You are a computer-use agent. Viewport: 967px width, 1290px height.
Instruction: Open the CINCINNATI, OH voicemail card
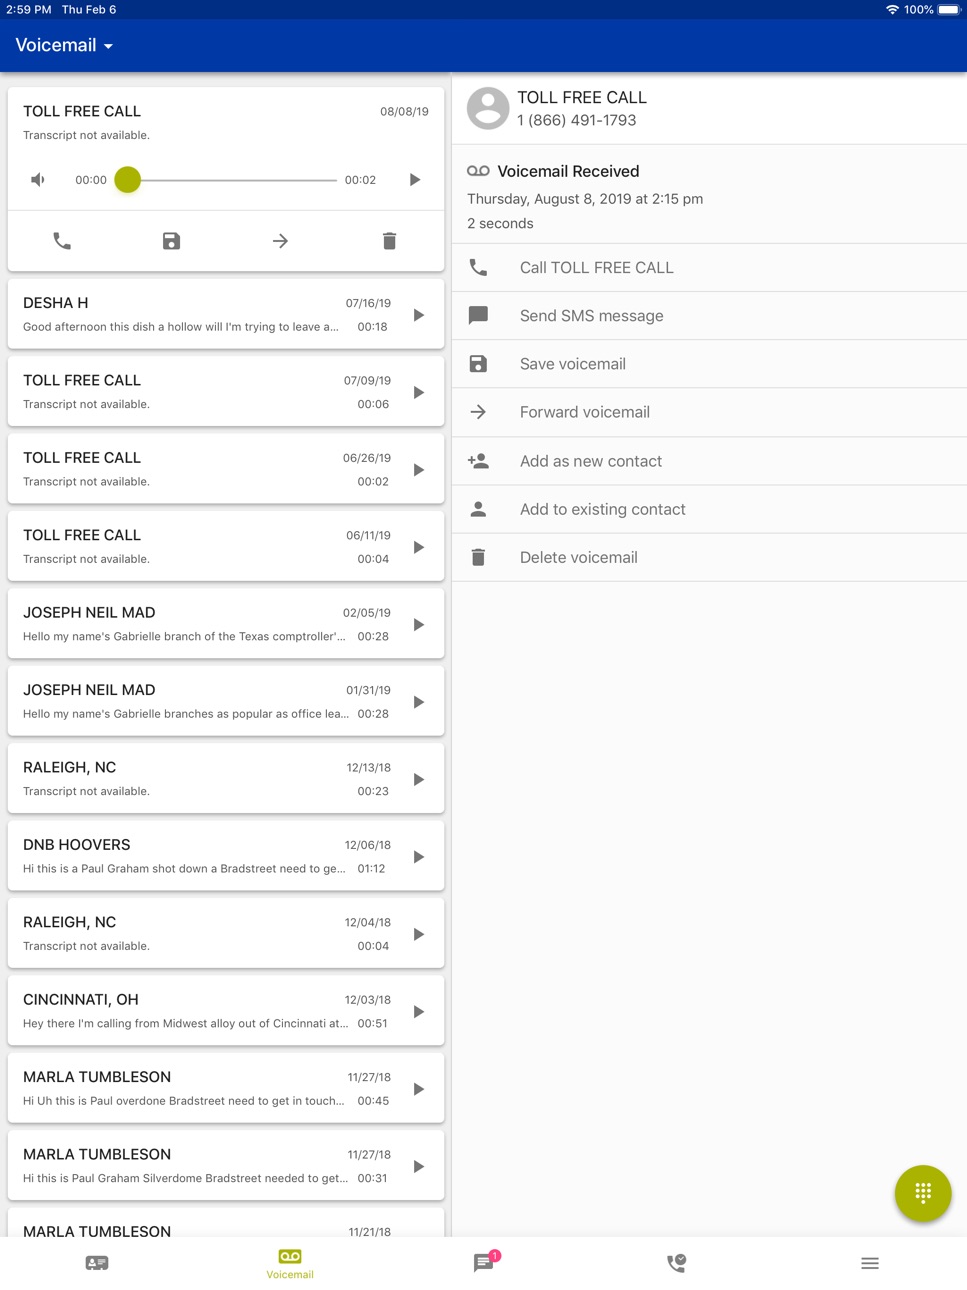[226, 1011]
